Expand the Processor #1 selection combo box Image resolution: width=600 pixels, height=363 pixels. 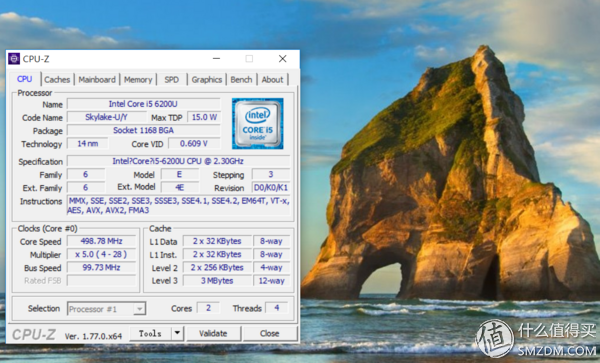(x=106, y=309)
